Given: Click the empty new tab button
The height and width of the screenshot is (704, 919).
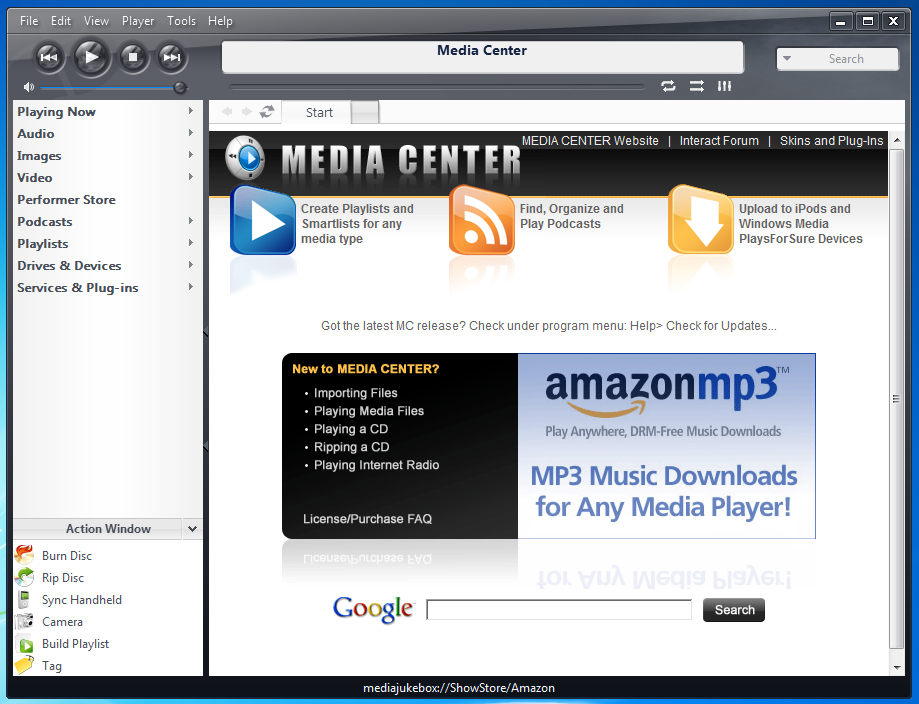Looking at the screenshot, I should 365,113.
